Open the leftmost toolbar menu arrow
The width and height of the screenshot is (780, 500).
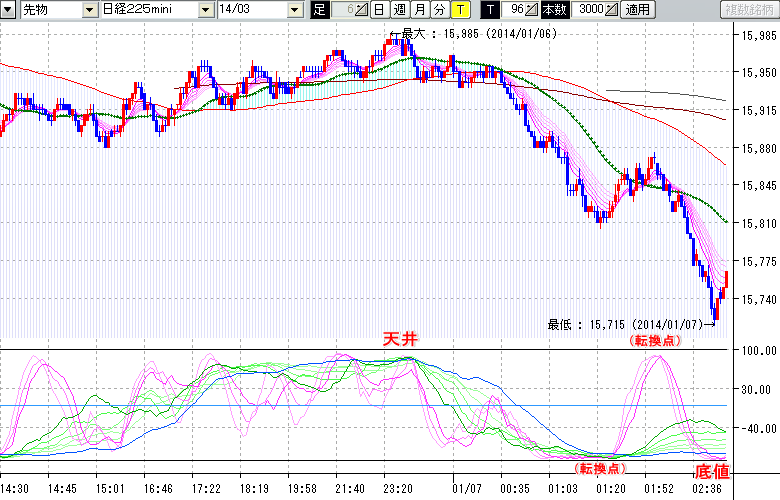(8, 10)
